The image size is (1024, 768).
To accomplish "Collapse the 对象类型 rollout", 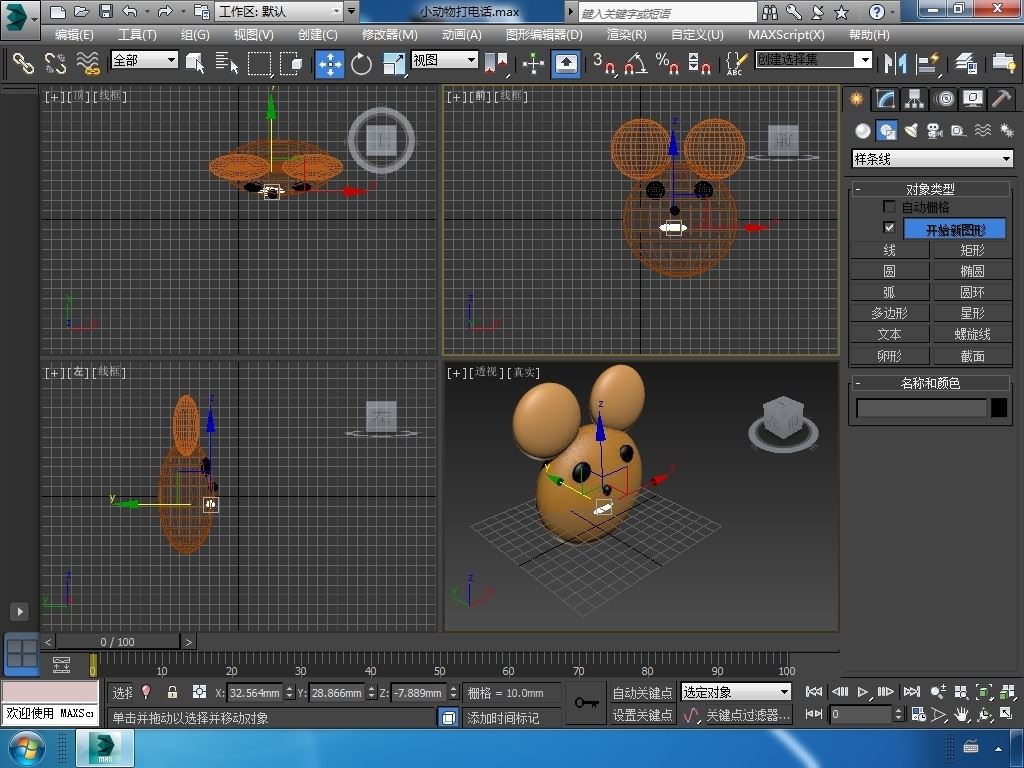I will click(930, 189).
